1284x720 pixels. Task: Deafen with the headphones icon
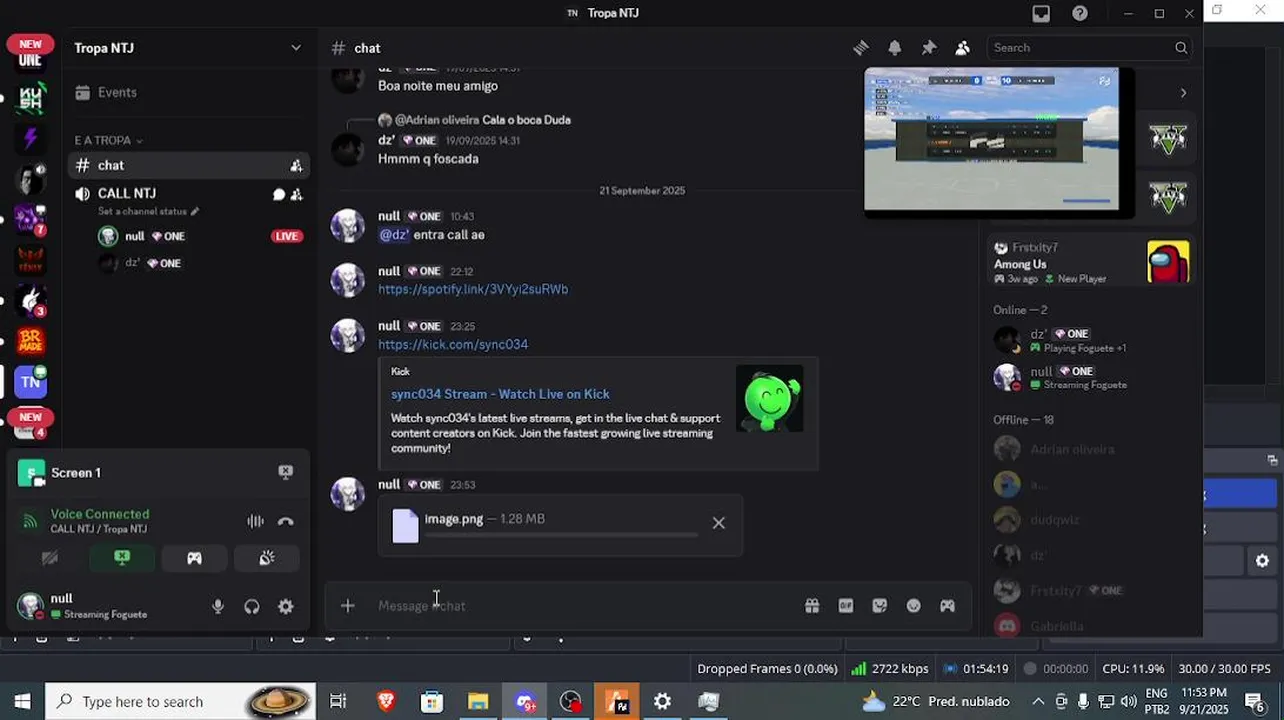pyautogui.click(x=252, y=606)
